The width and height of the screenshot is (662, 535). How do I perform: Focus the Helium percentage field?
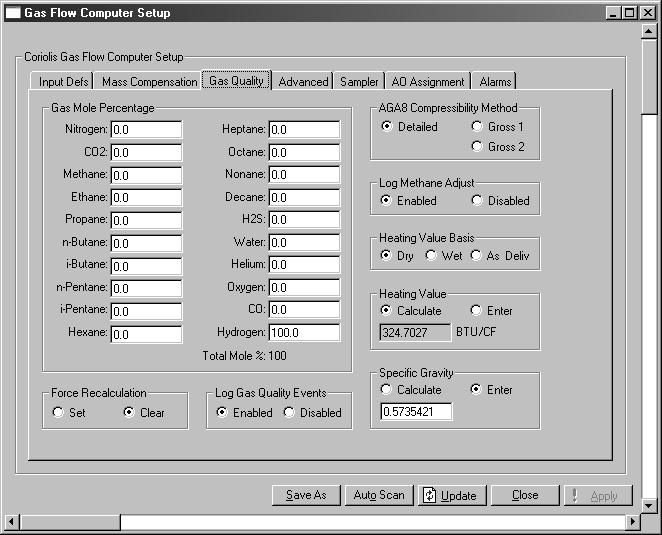[304, 264]
